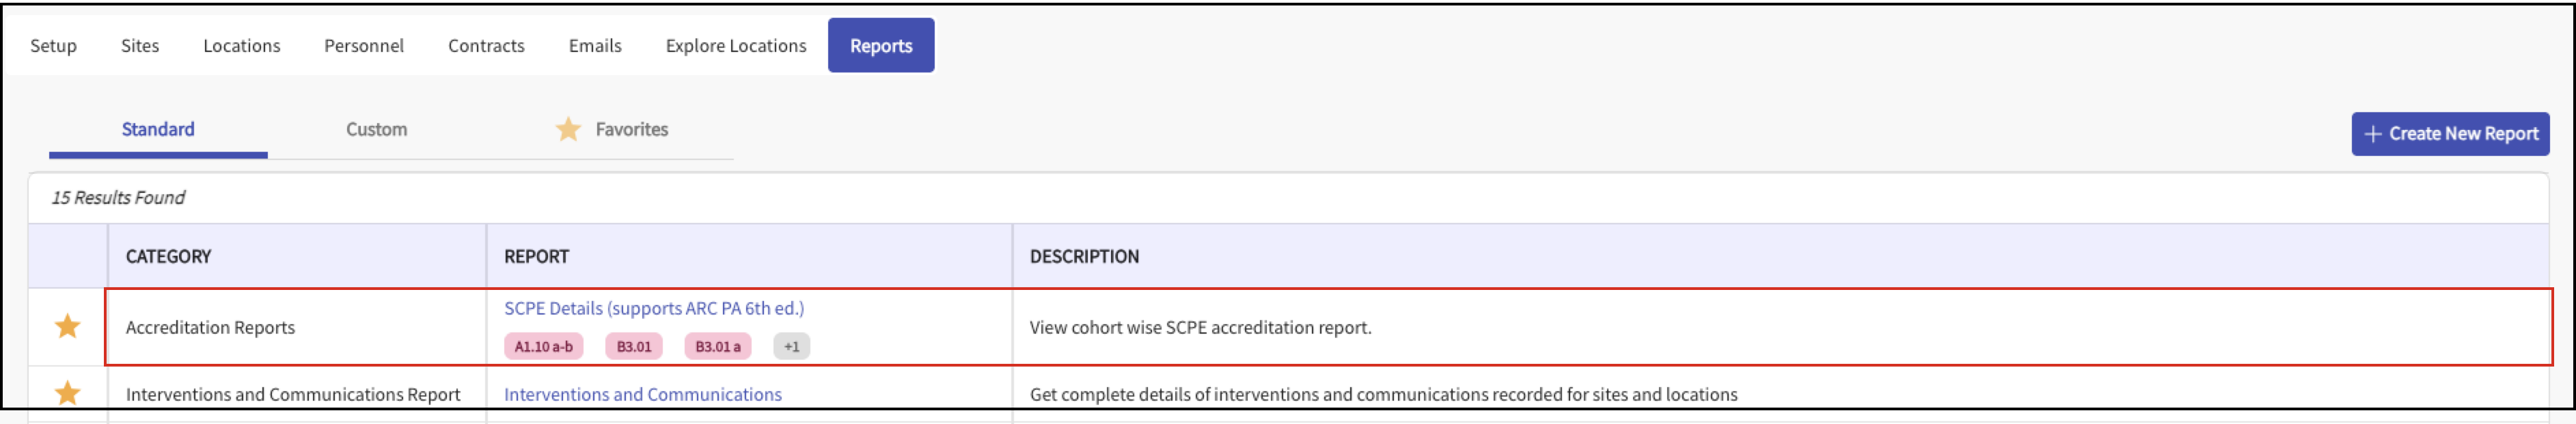Open the Favorites tab with star icon
This screenshot has height=424, width=2576.
(612, 129)
